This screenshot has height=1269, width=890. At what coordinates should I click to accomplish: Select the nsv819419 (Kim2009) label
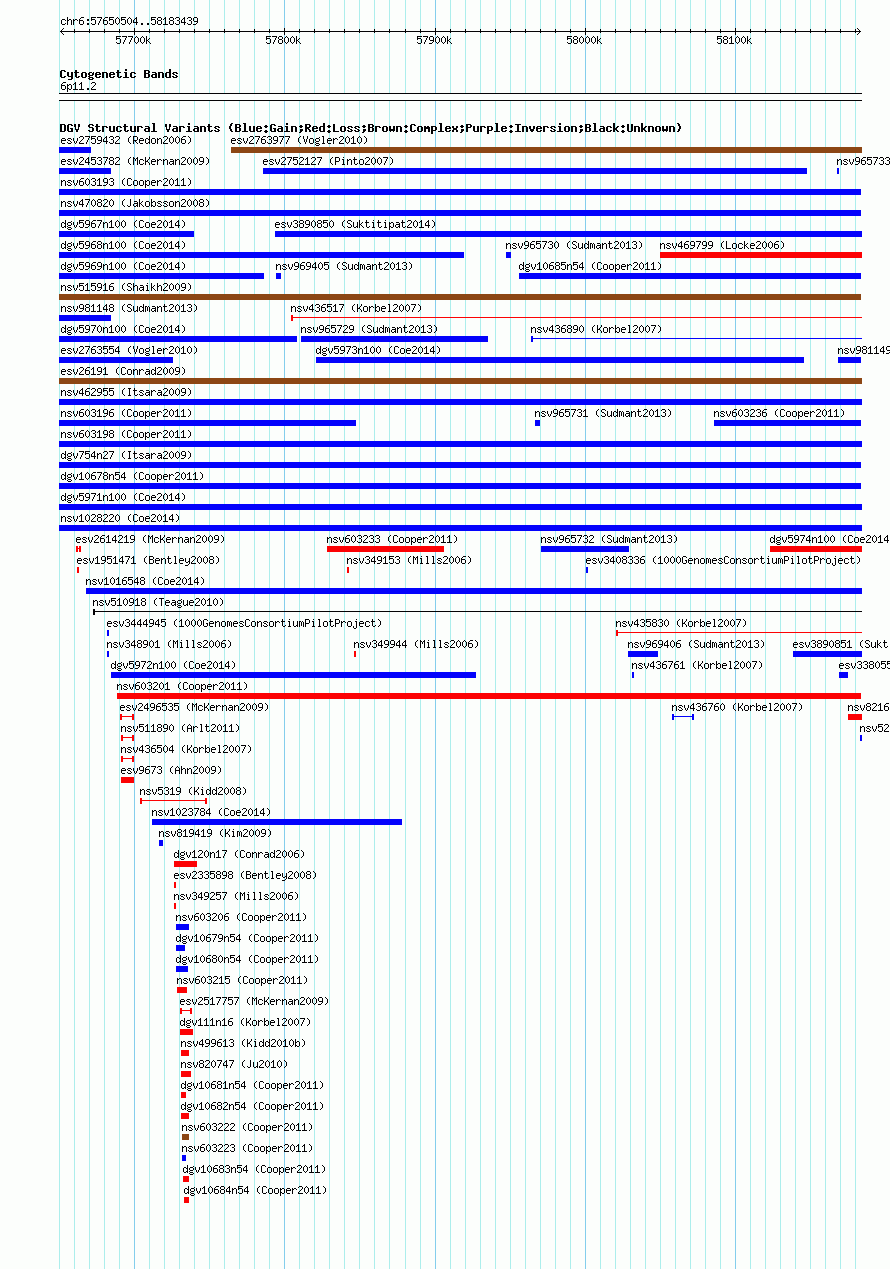point(215,833)
